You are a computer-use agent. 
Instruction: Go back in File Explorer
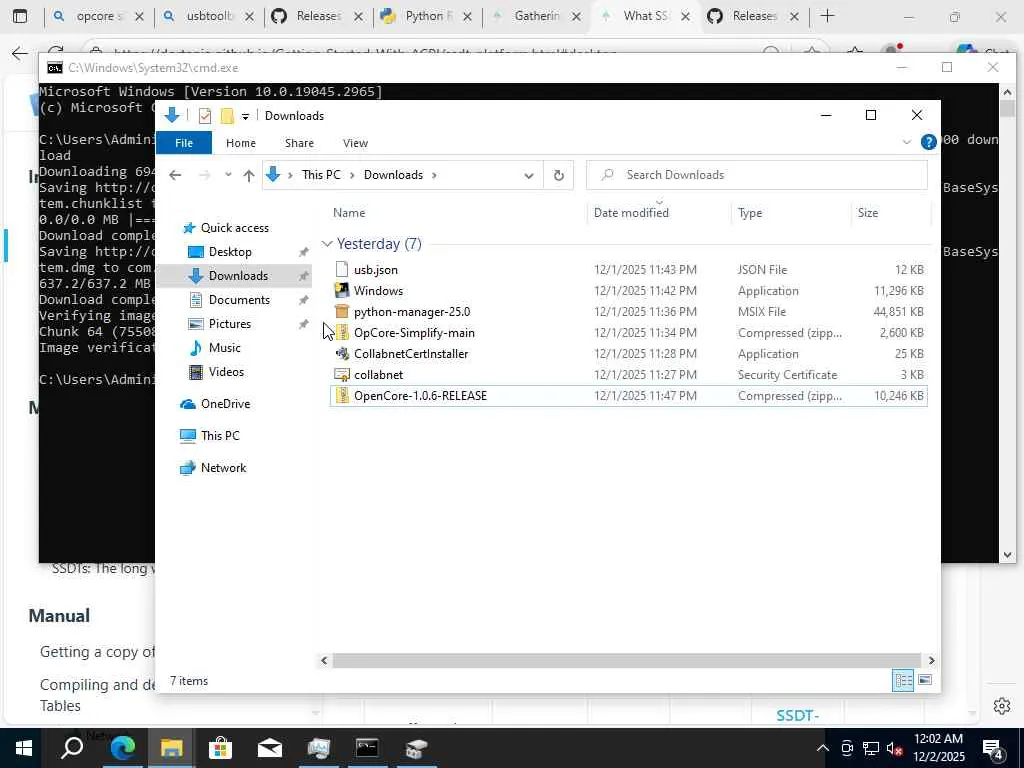175,175
